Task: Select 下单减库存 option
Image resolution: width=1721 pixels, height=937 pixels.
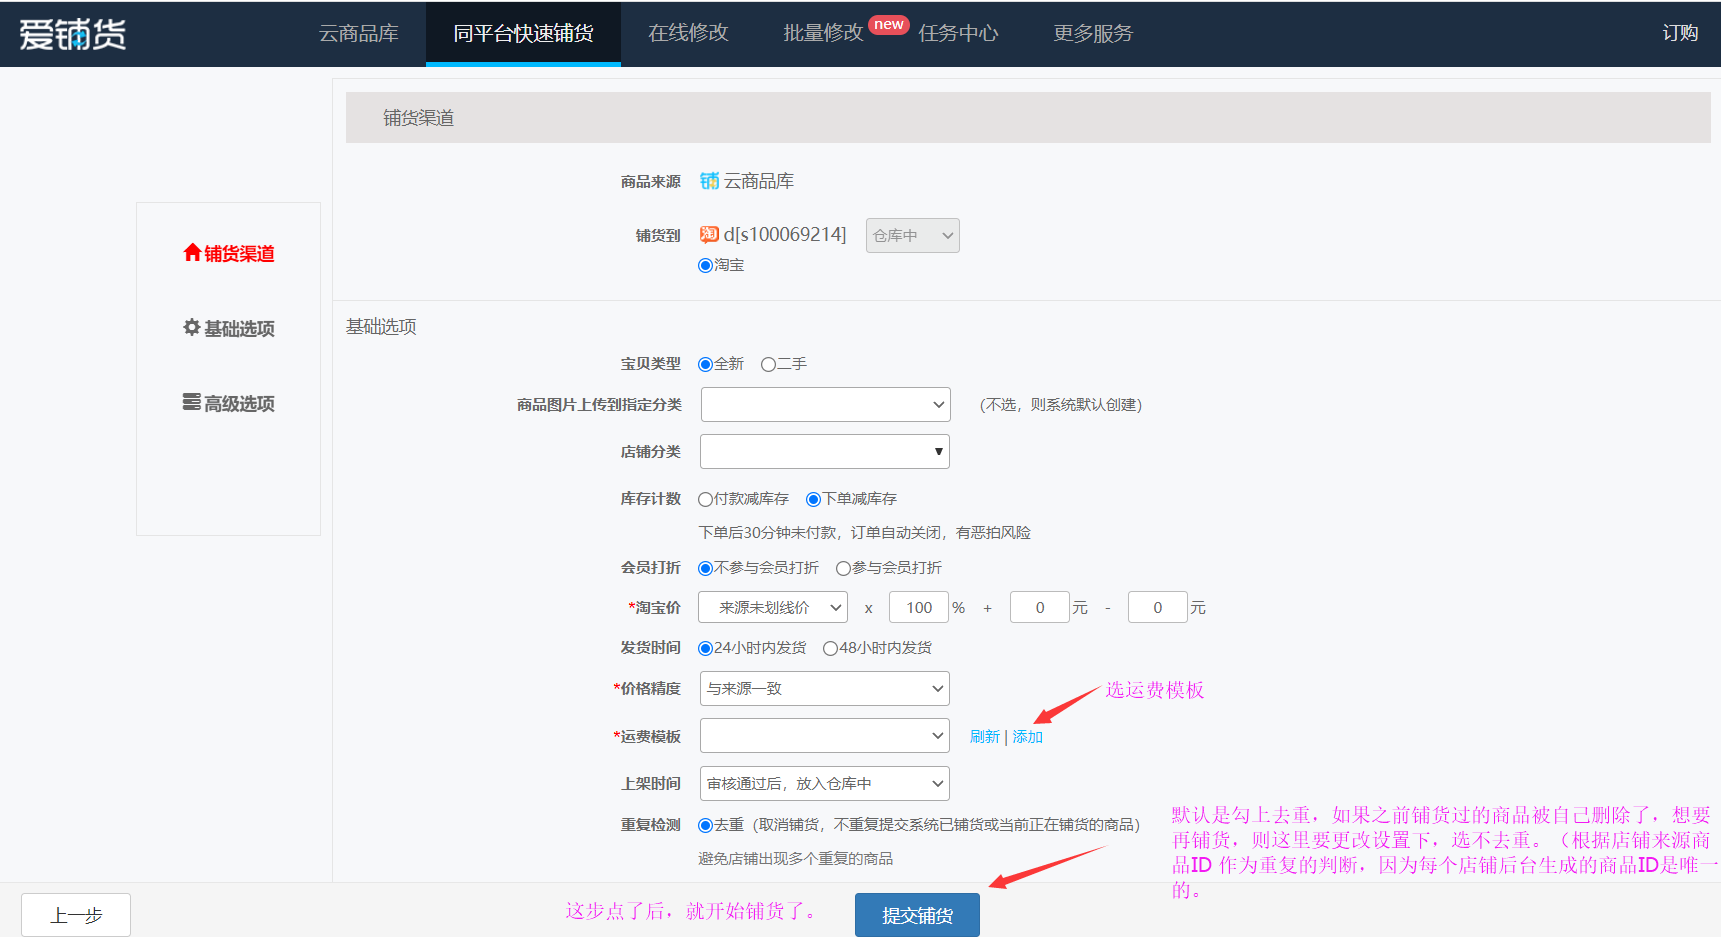Action: click(x=813, y=499)
